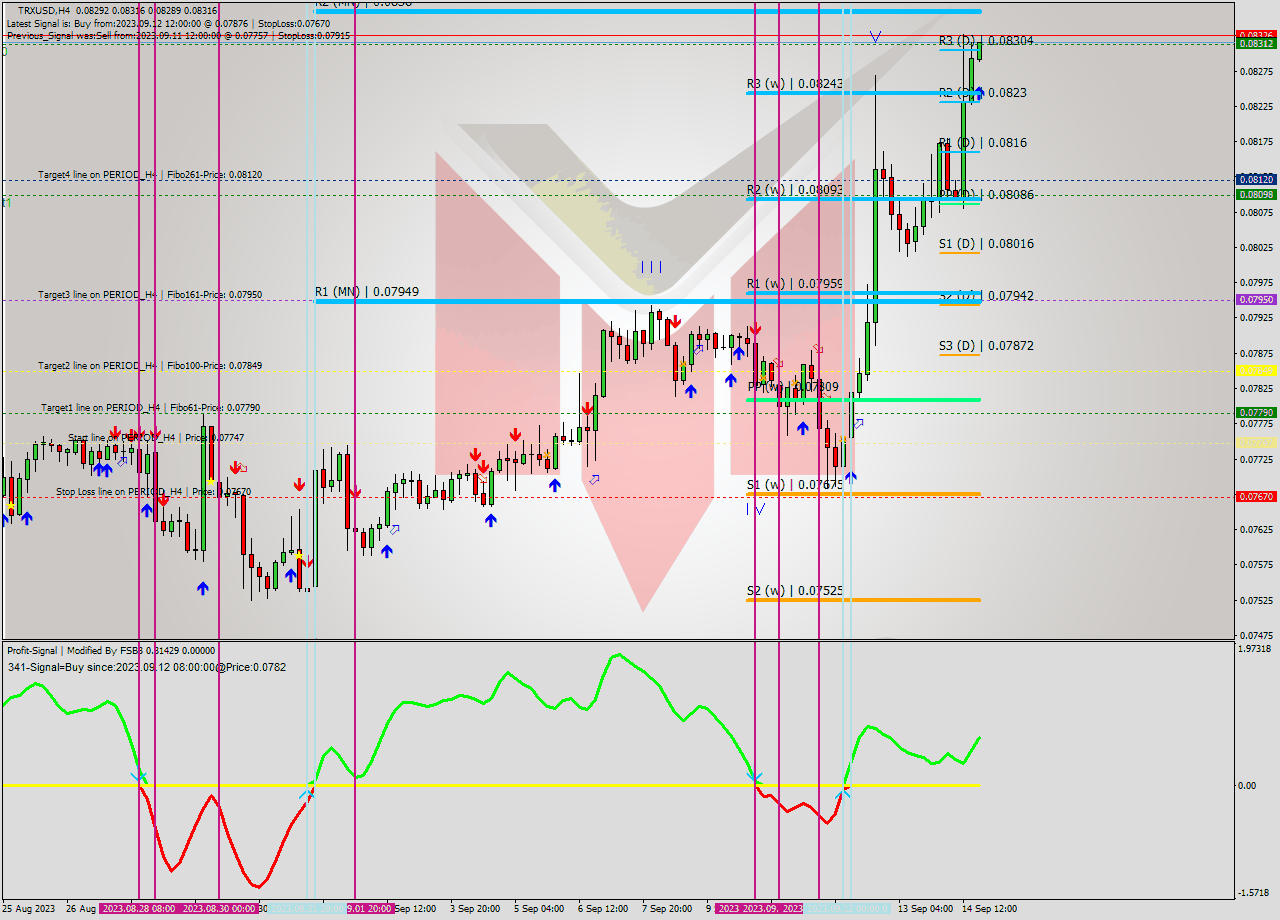Click the TRXUSD,H4 chart title text
The image size is (1280, 920).
click(44, 10)
